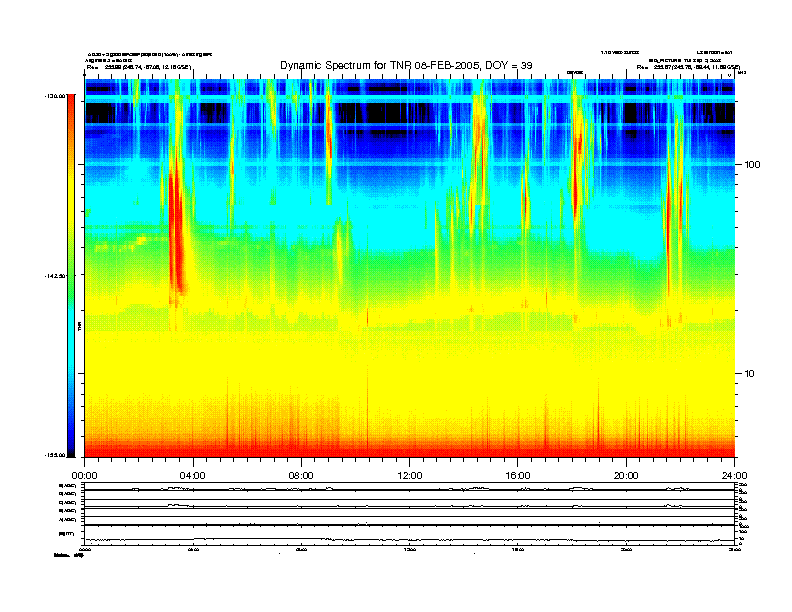Screen dimensions: 792x612
Task: Click the 100 frequency axis label
Action: (x=752, y=165)
